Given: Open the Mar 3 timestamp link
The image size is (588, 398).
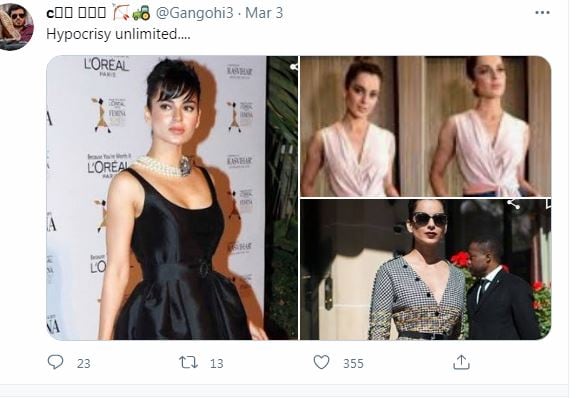Looking at the screenshot, I should point(264,13).
